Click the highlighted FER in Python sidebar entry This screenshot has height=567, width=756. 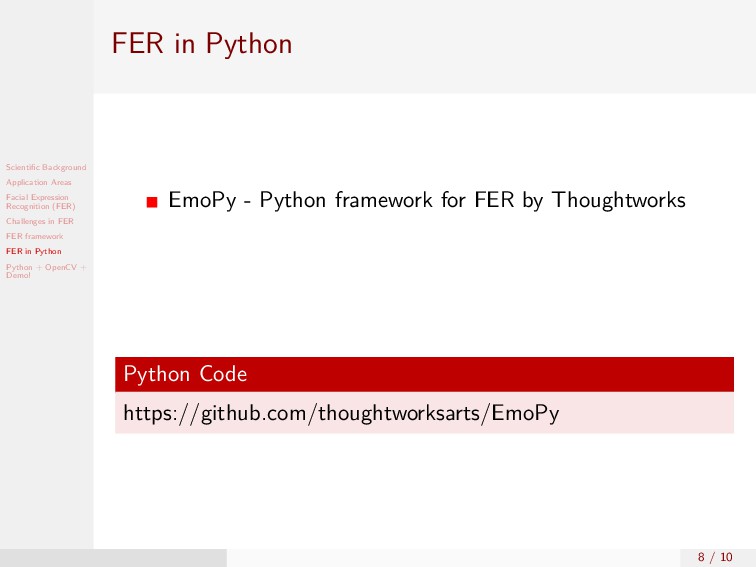34,251
